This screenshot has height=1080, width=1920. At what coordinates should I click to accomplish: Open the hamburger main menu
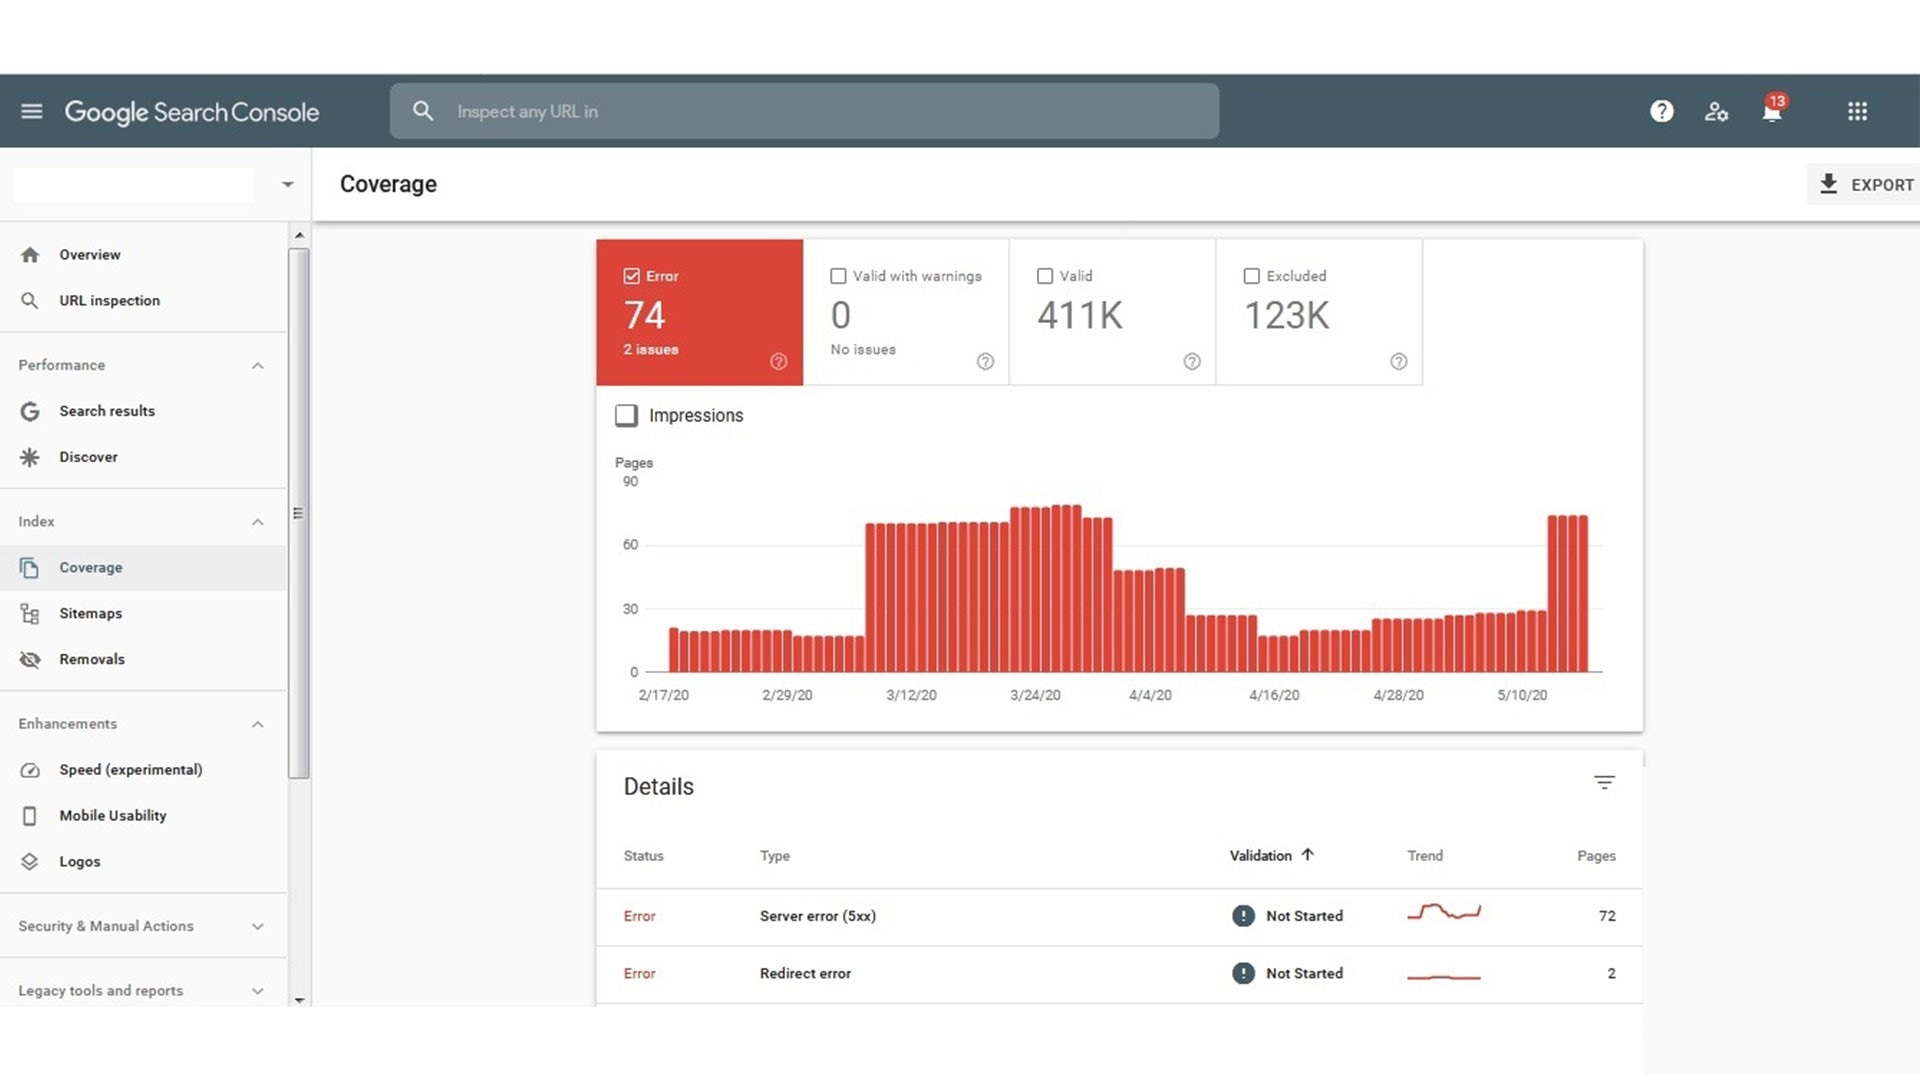[32, 111]
